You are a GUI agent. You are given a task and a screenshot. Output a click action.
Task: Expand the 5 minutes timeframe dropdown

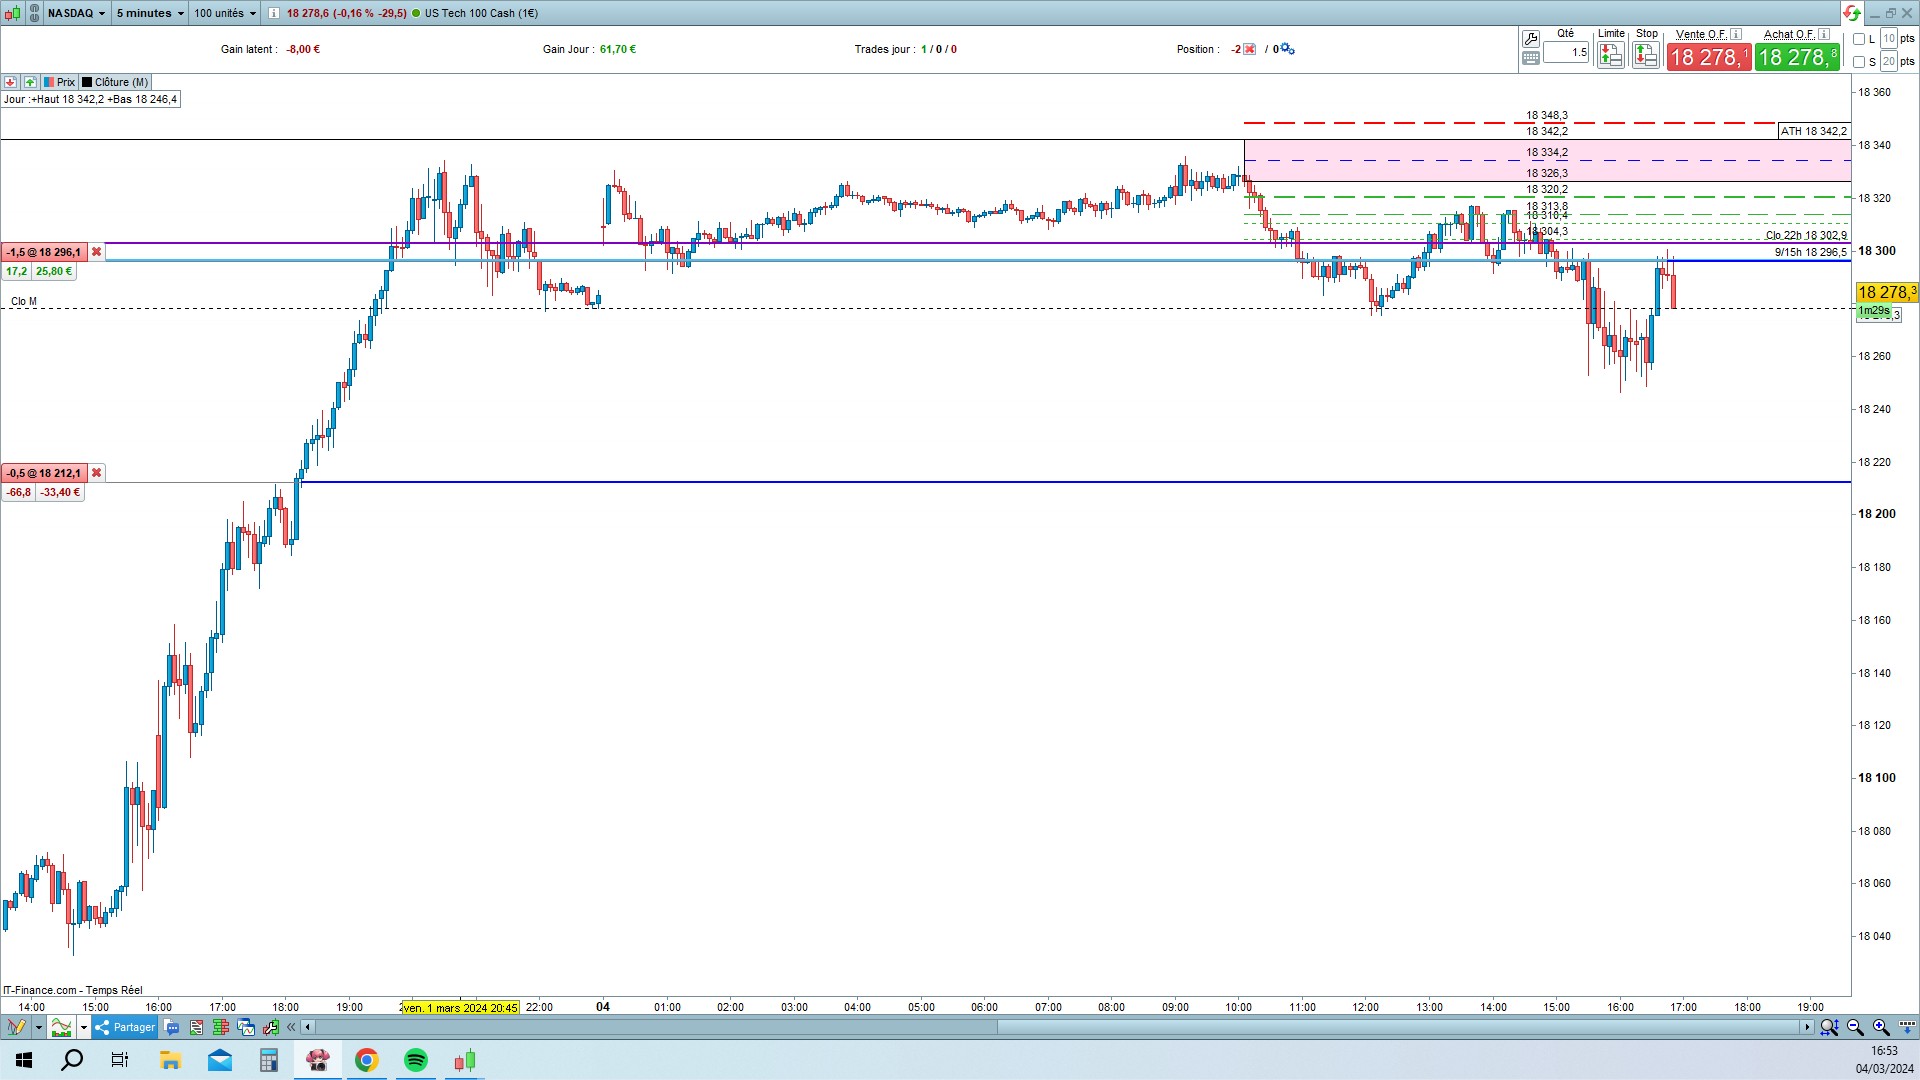[150, 13]
